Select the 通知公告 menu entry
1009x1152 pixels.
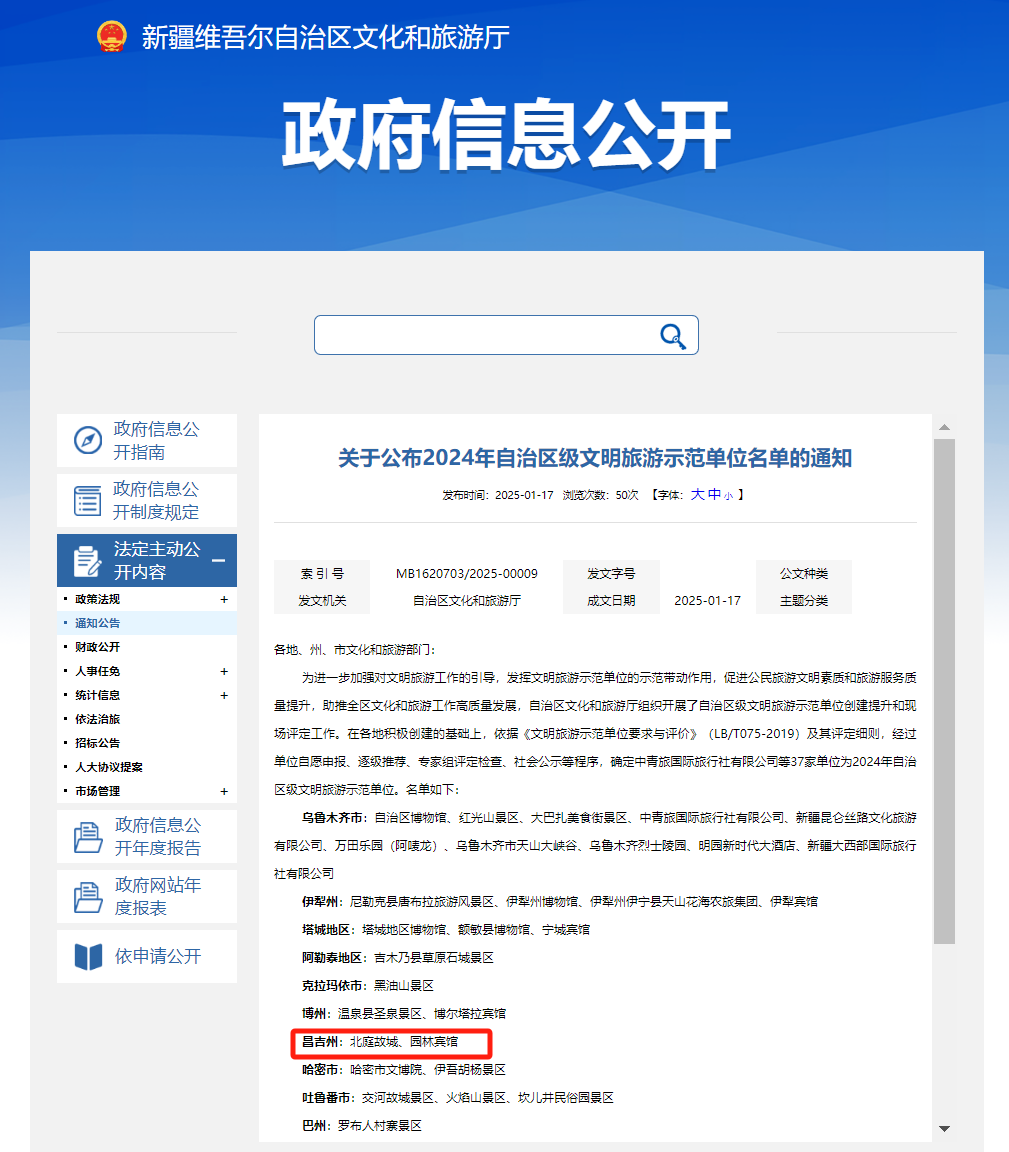coord(100,622)
